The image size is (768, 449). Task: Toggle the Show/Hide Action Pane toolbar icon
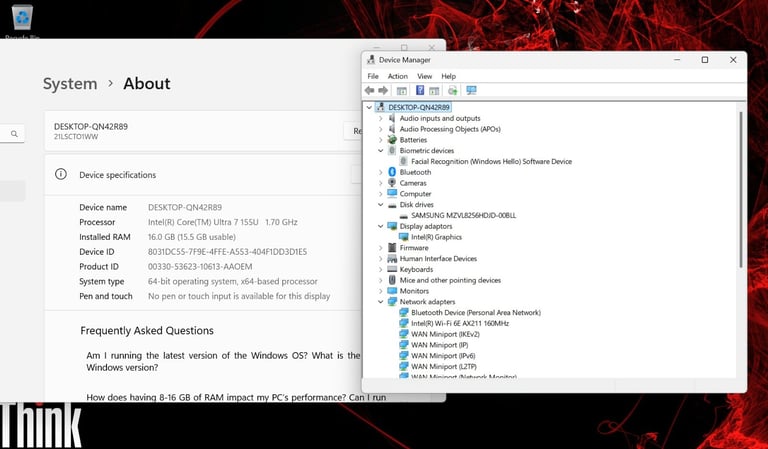pos(434,91)
